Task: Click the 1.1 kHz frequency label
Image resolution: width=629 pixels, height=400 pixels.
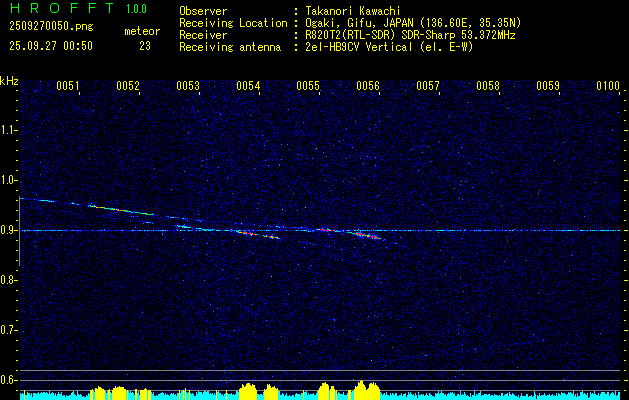Action: click(x=8, y=130)
